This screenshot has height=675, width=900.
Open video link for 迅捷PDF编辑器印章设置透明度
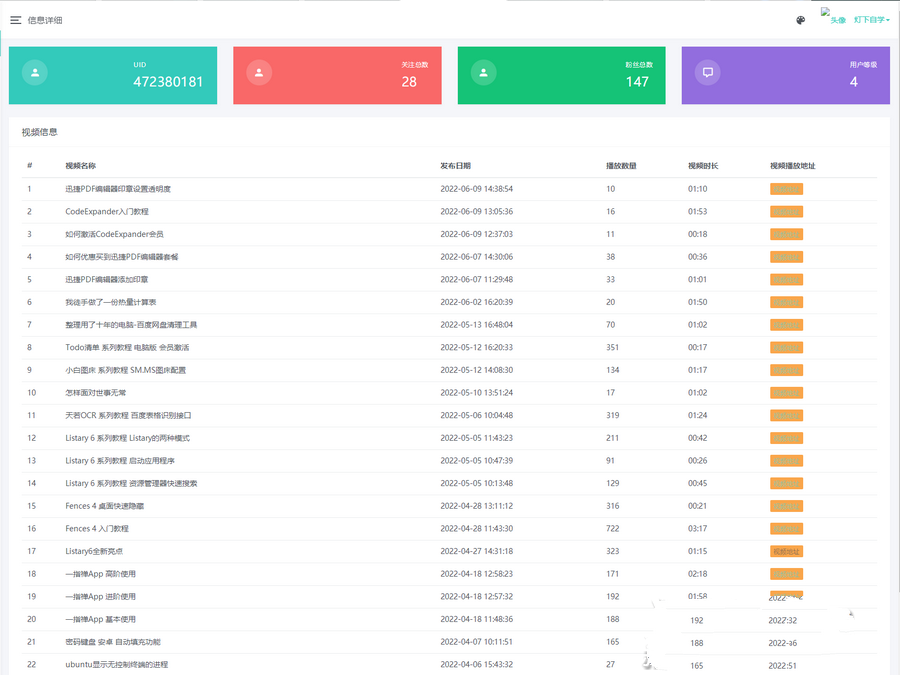tap(786, 189)
